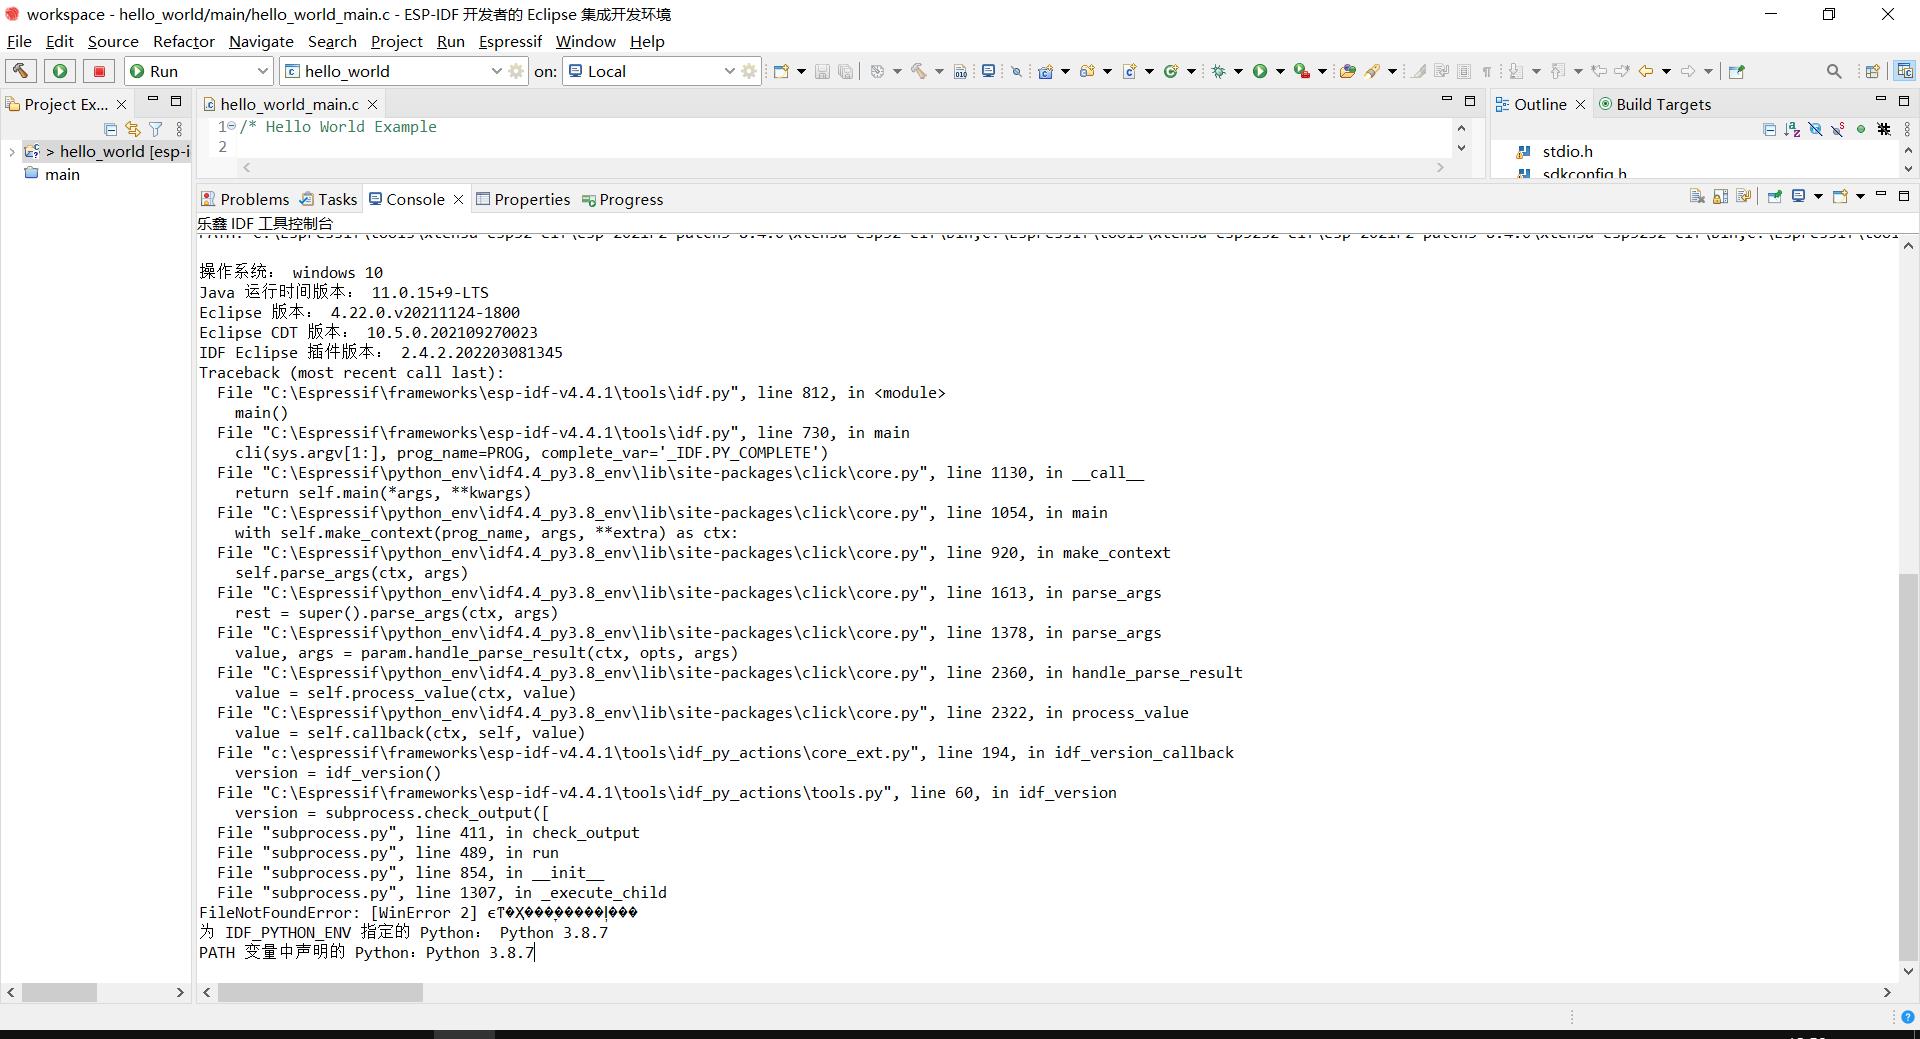Edit hello_world launch configuration gear icon
The image size is (1920, 1039).
tap(516, 71)
